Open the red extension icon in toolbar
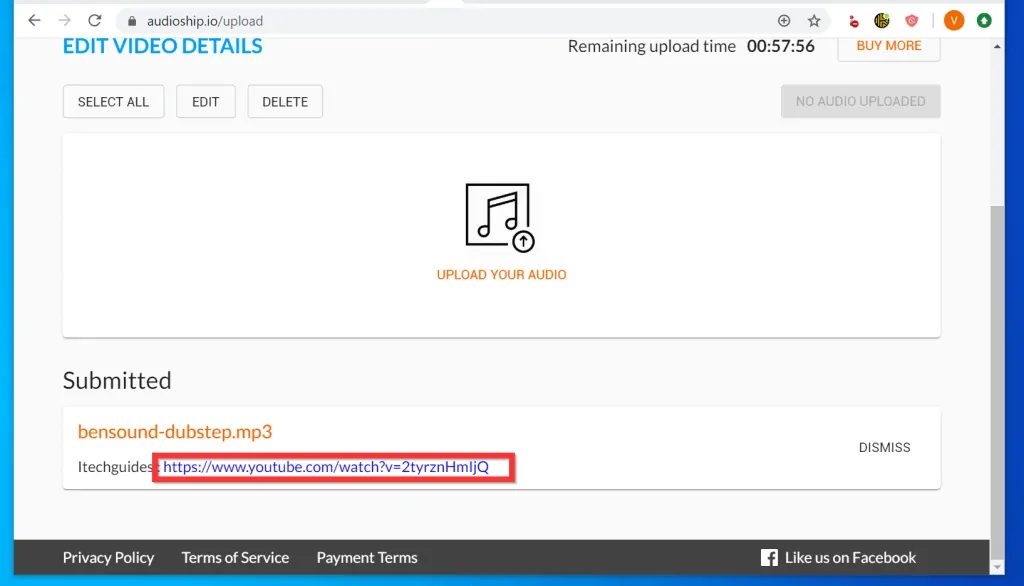1024x586 pixels. pos(854,22)
